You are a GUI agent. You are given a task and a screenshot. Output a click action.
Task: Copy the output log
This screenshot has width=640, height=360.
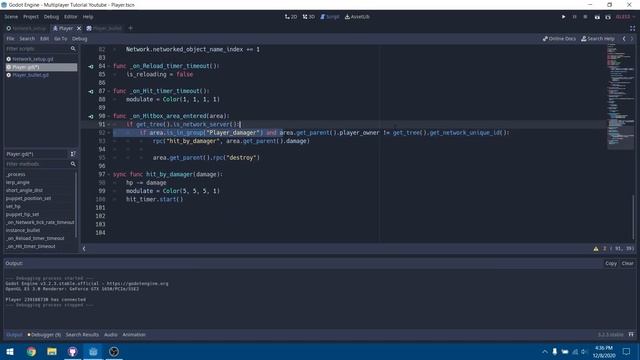(x=611, y=263)
